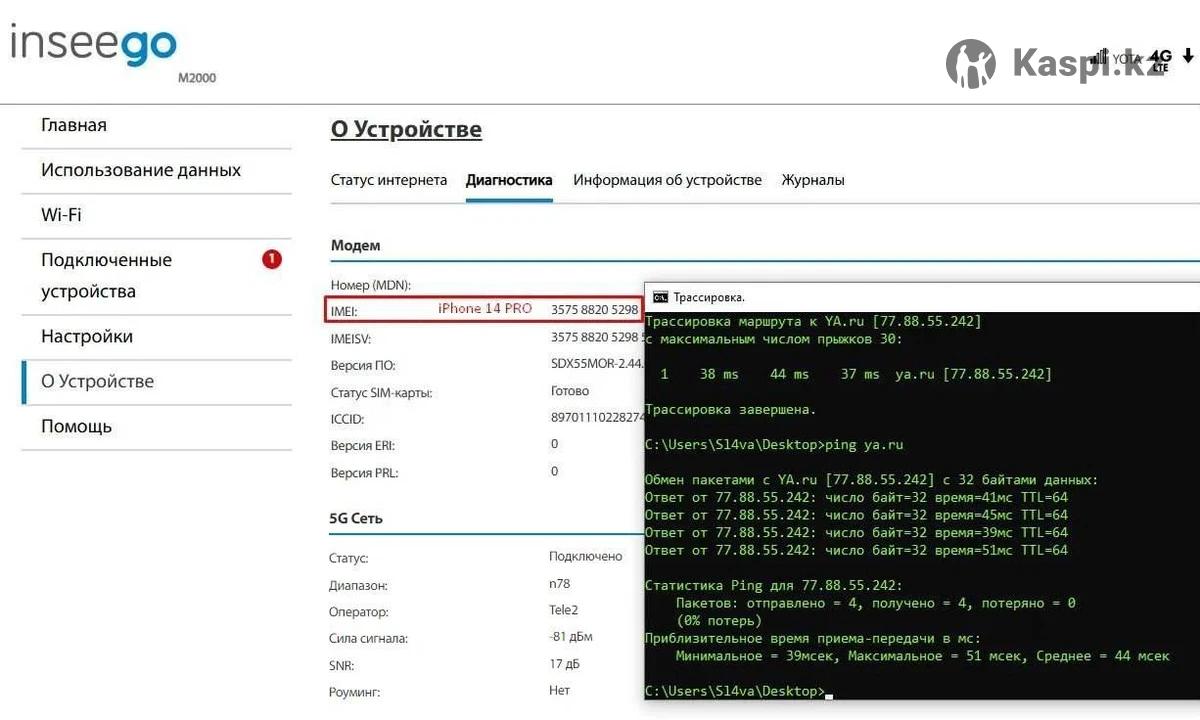
Task: Switch to the Журналы tab
Action: (x=813, y=181)
